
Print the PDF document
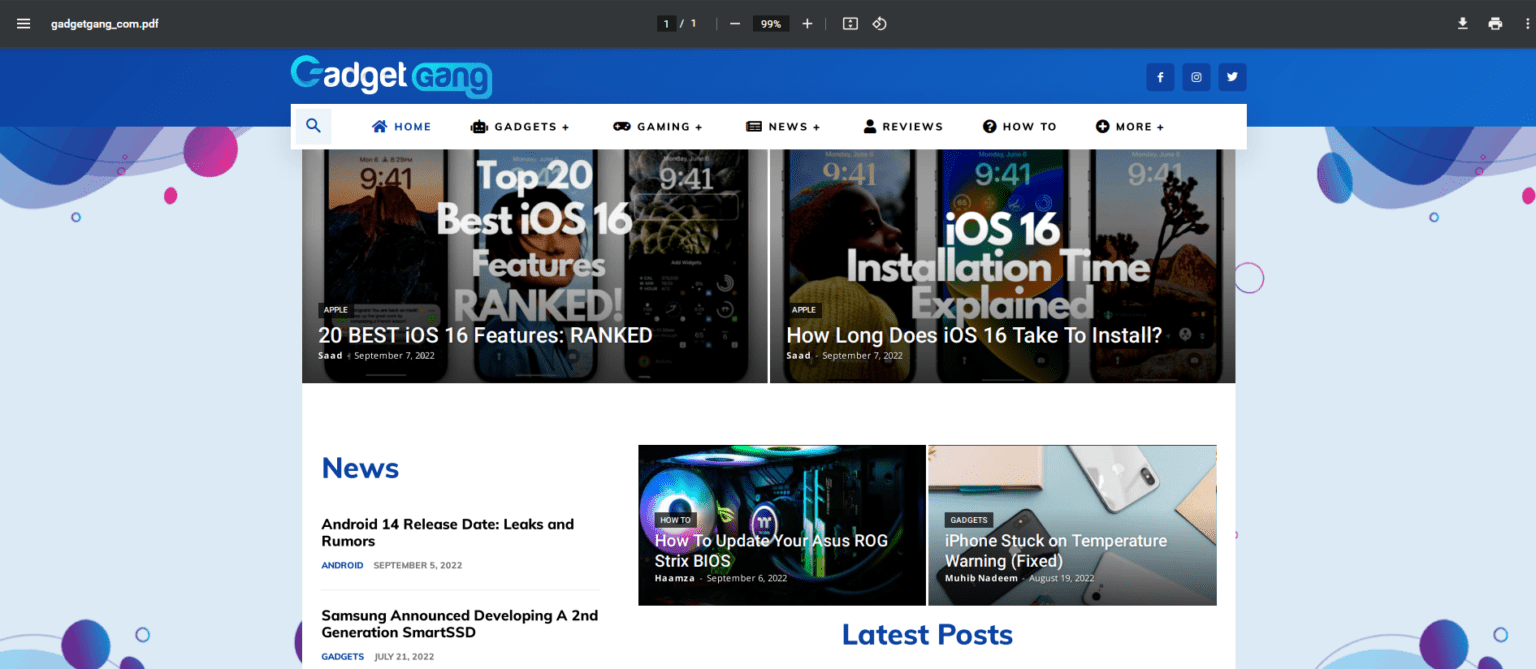click(1495, 24)
